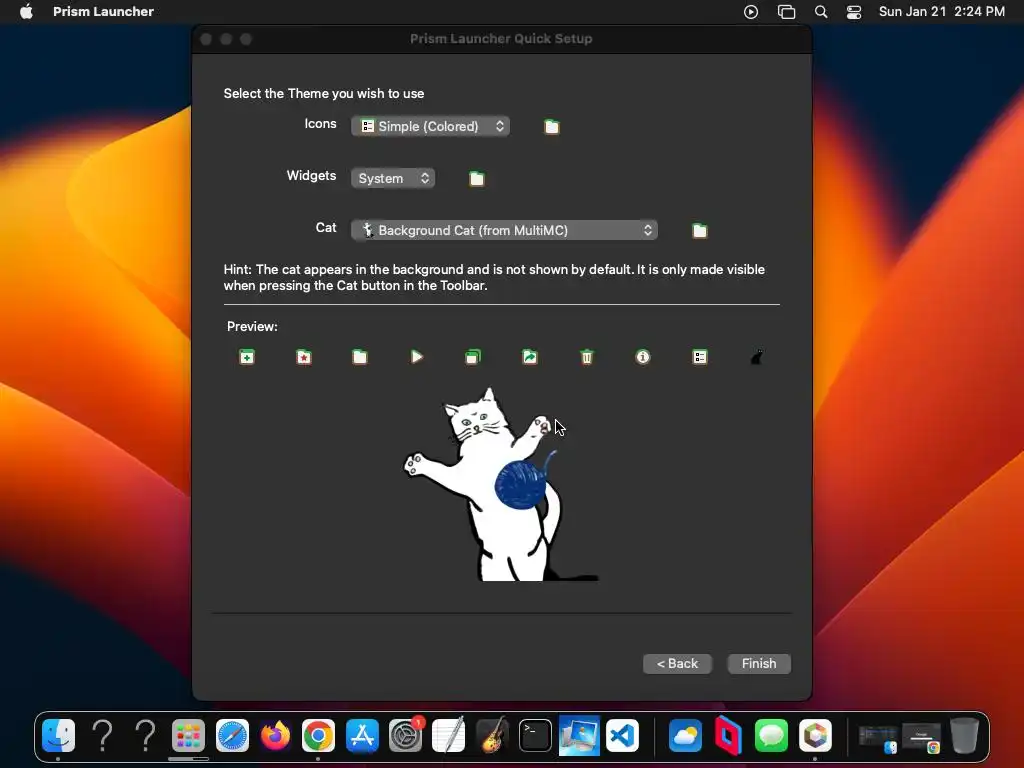
Task: Open the widget themes folder next to Widgets
Action: (x=477, y=178)
